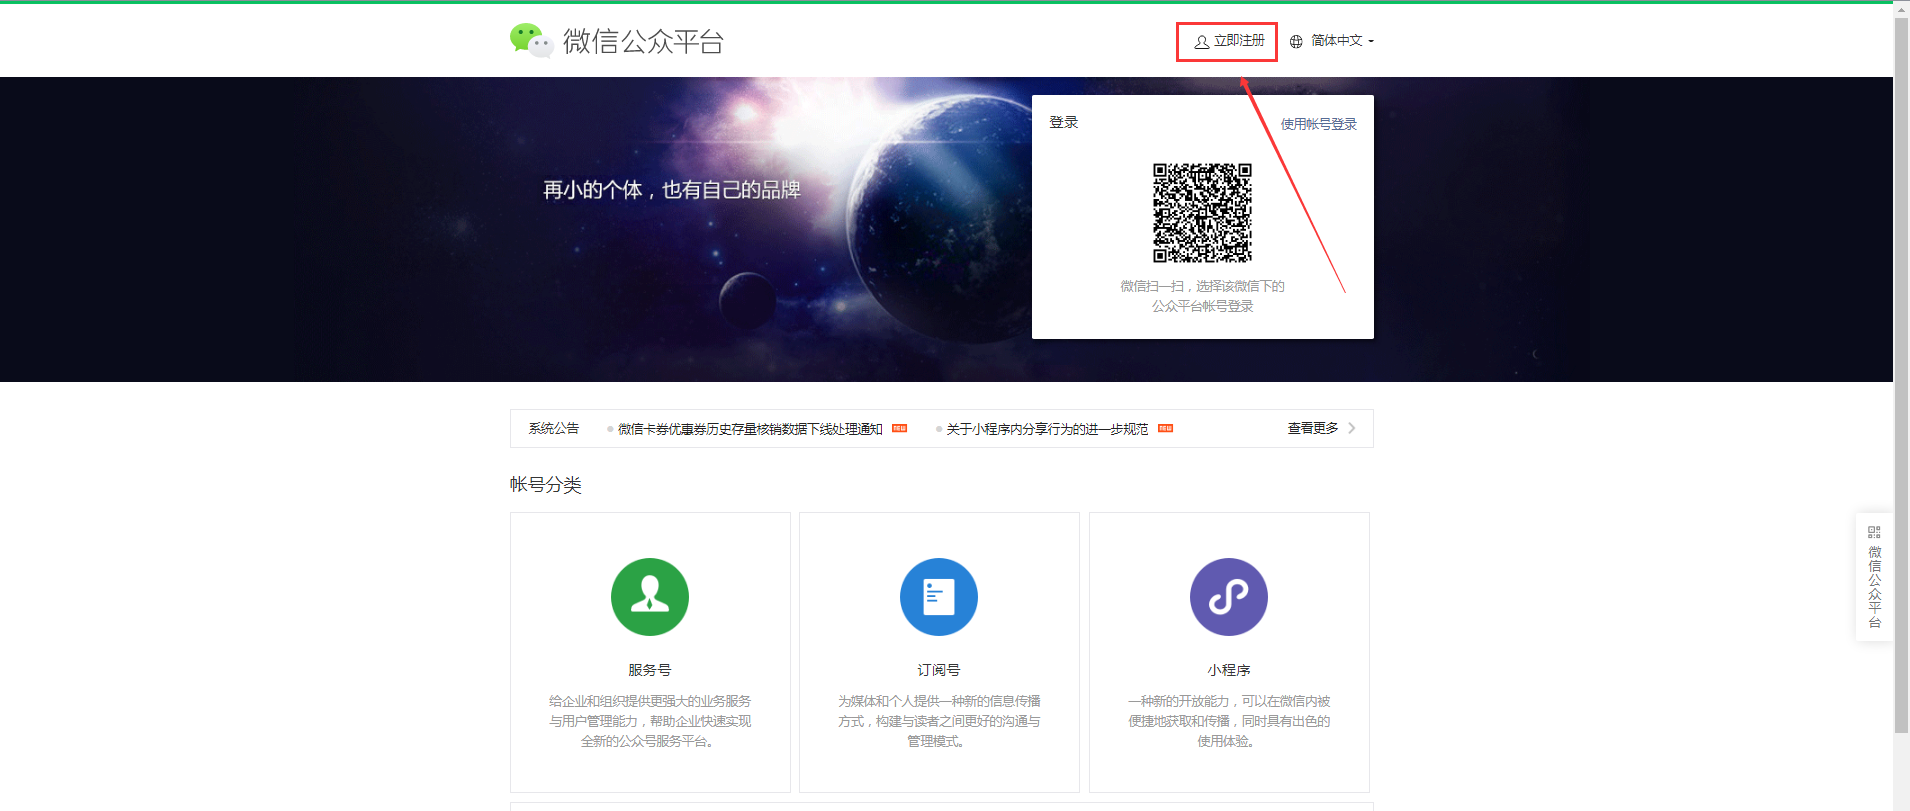Click the chevron next to 查看更多
Screen dimensions: 1910x811
click(x=1352, y=428)
